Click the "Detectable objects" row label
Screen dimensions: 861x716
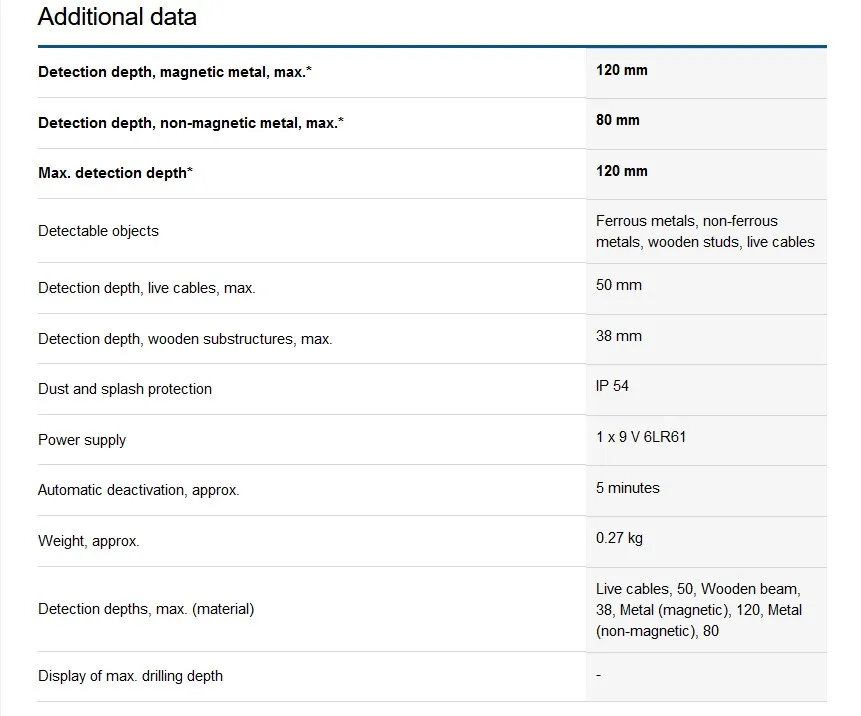pos(98,231)
